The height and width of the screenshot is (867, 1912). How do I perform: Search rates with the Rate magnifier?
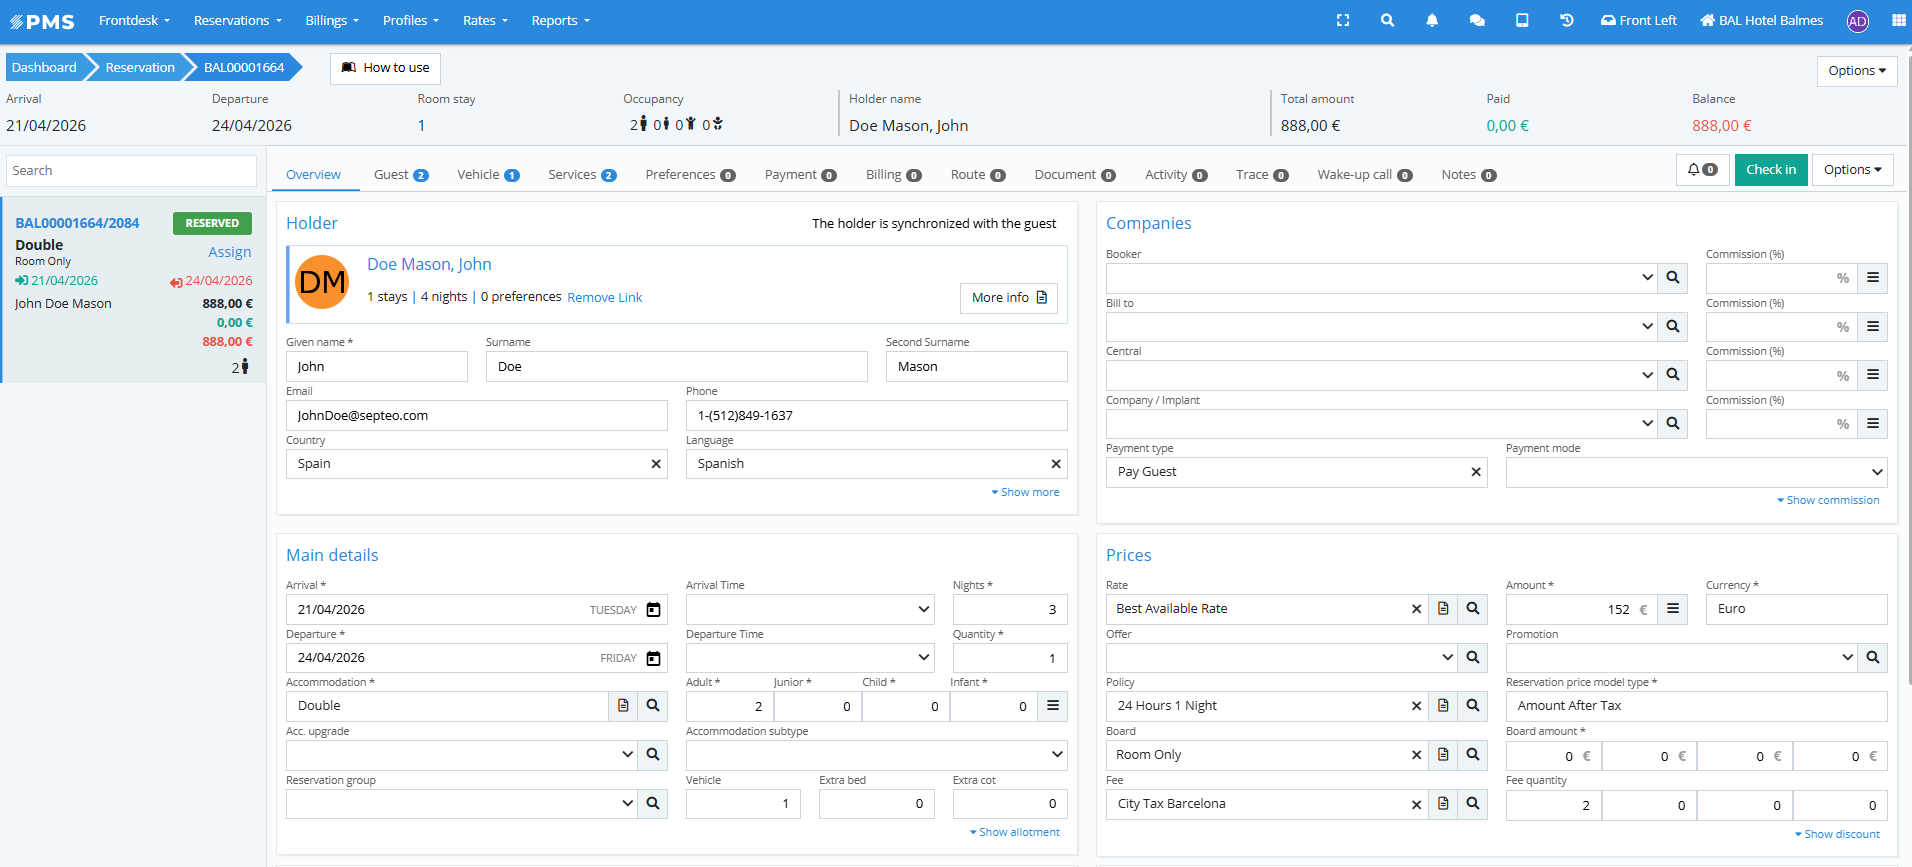(1473, 609)
